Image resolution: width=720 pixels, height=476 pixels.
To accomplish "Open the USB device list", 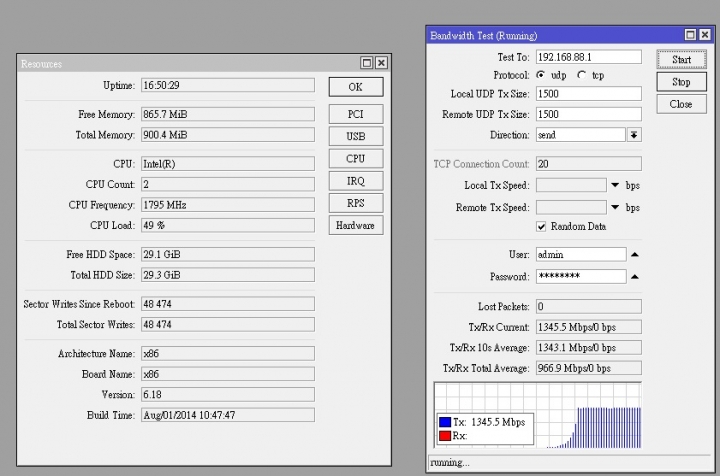I will pyautogui.click(x=356, y=136).
